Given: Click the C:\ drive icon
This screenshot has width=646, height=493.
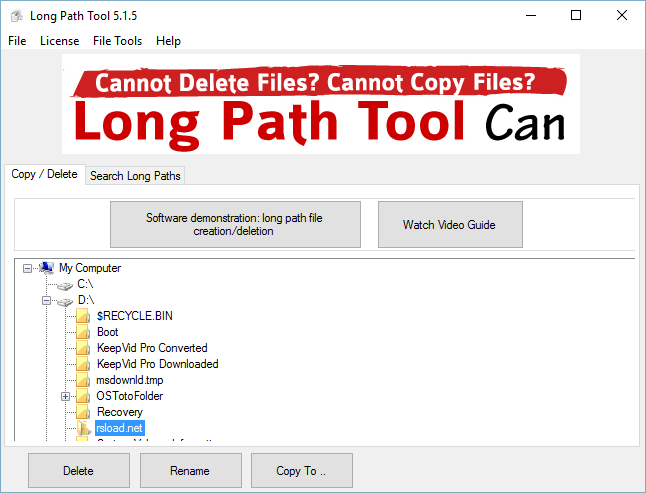Looking at the screenshot, I should click(65, 285).
